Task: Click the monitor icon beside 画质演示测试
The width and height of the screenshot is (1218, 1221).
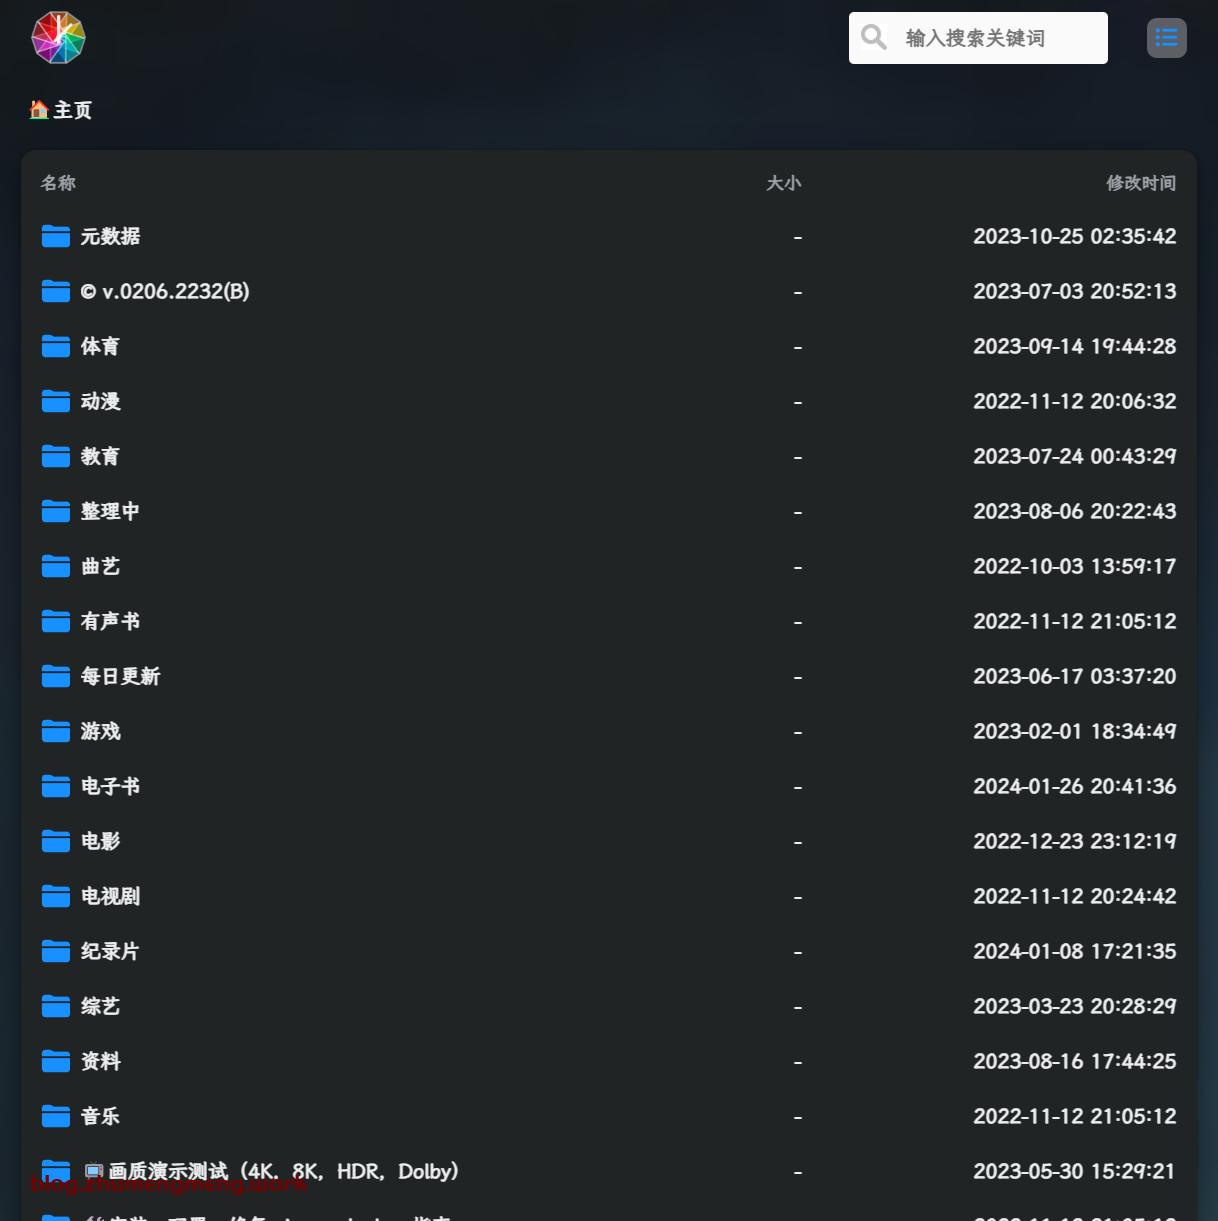Action: (x=95, y=1170)
